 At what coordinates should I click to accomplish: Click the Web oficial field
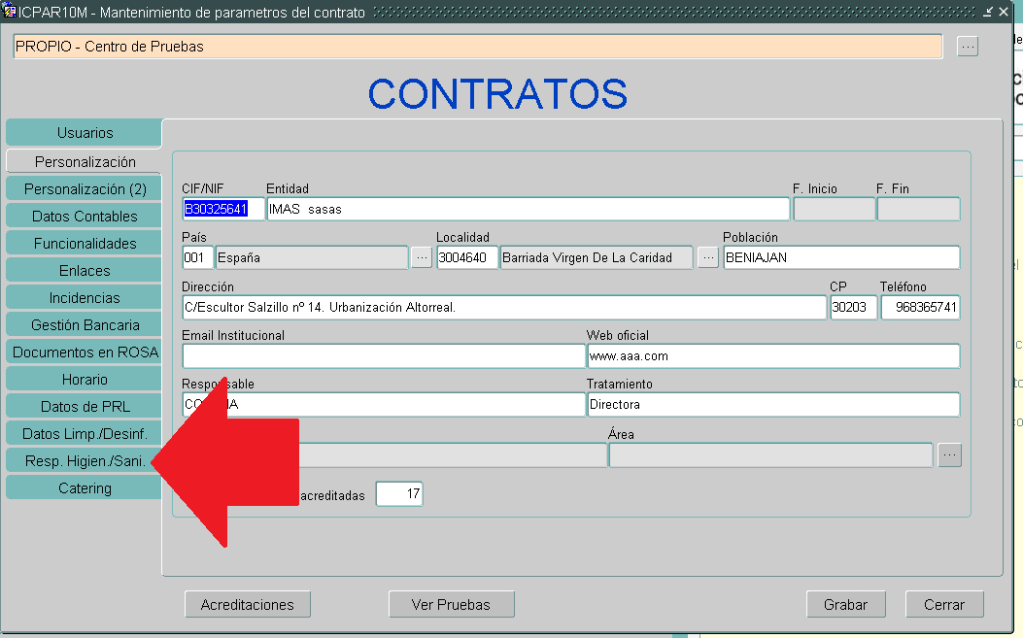point(772,356)
